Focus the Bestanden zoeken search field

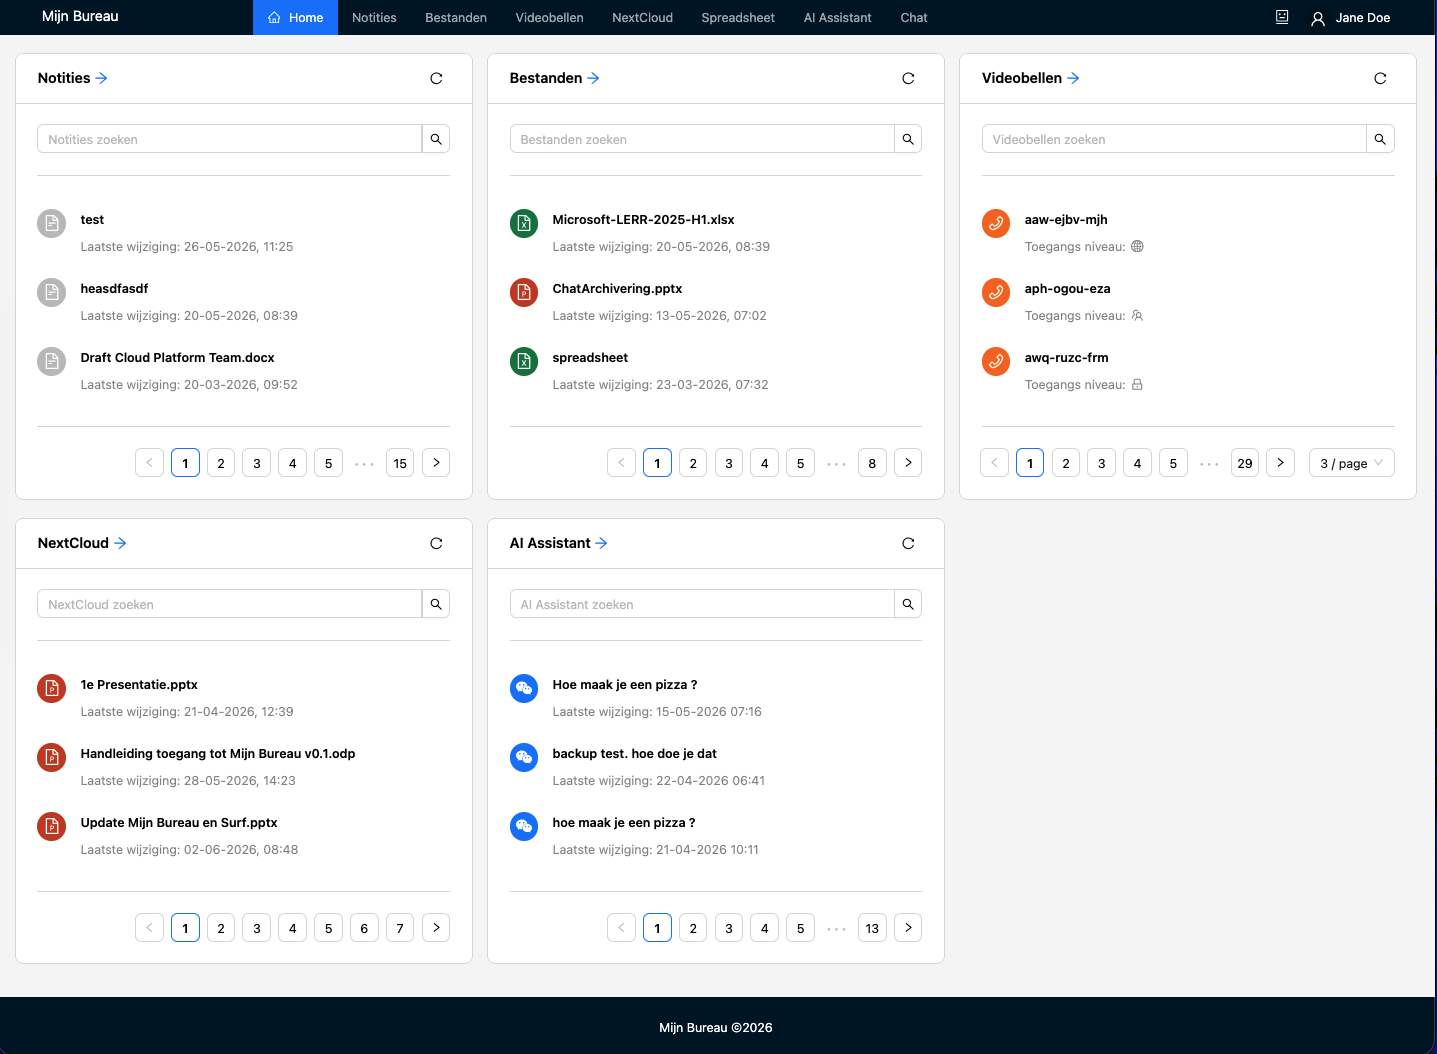coord(702,139)
